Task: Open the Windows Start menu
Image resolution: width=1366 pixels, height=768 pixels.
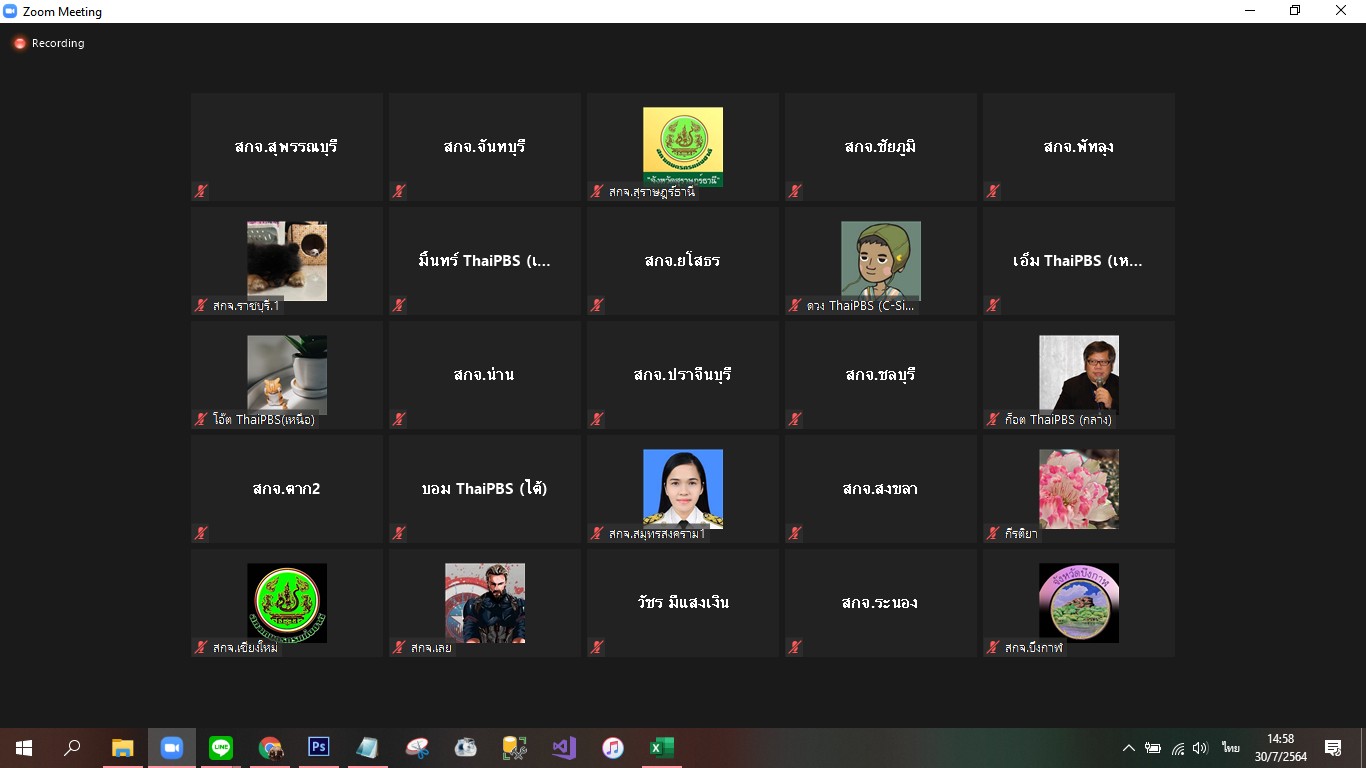Action: (x=24, y=748)
